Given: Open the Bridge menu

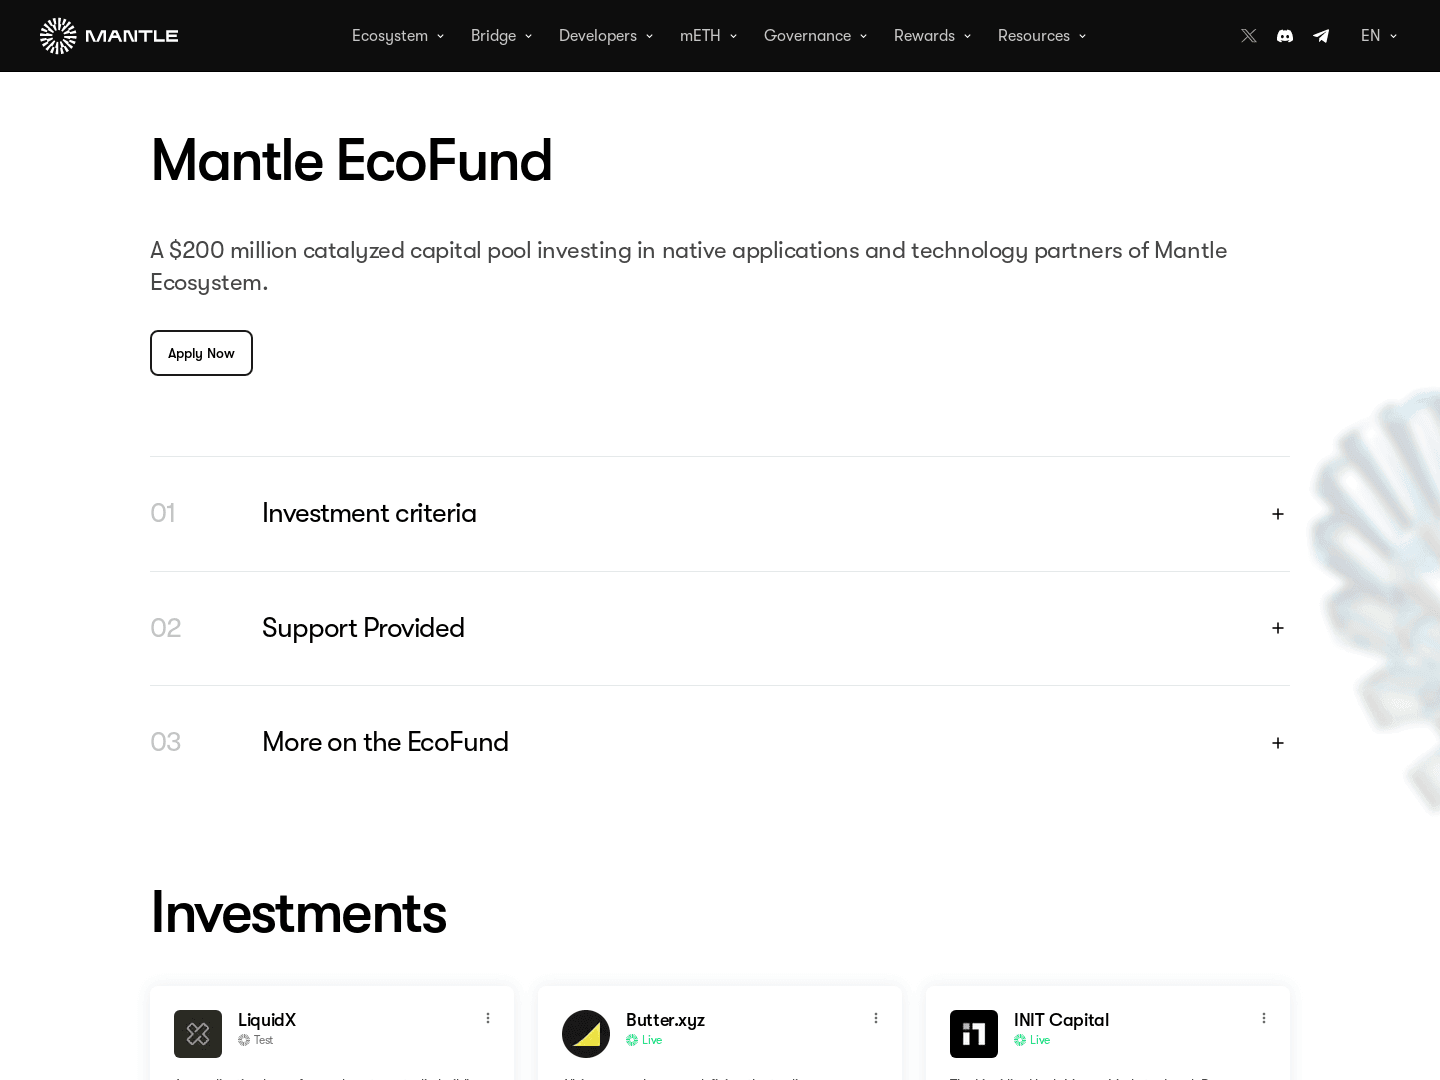Looking at the screenshot, I should (501, 36).
